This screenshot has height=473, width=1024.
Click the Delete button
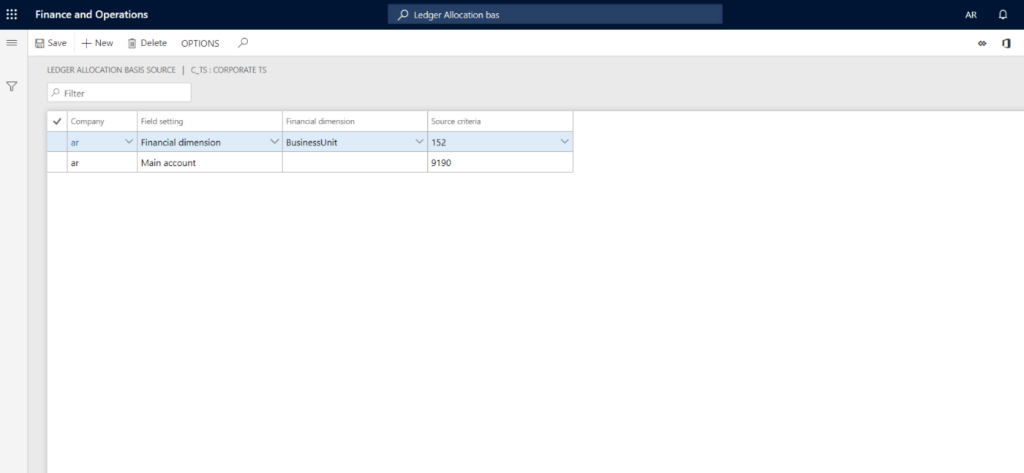pyautogui.click(x=147, y=43)
